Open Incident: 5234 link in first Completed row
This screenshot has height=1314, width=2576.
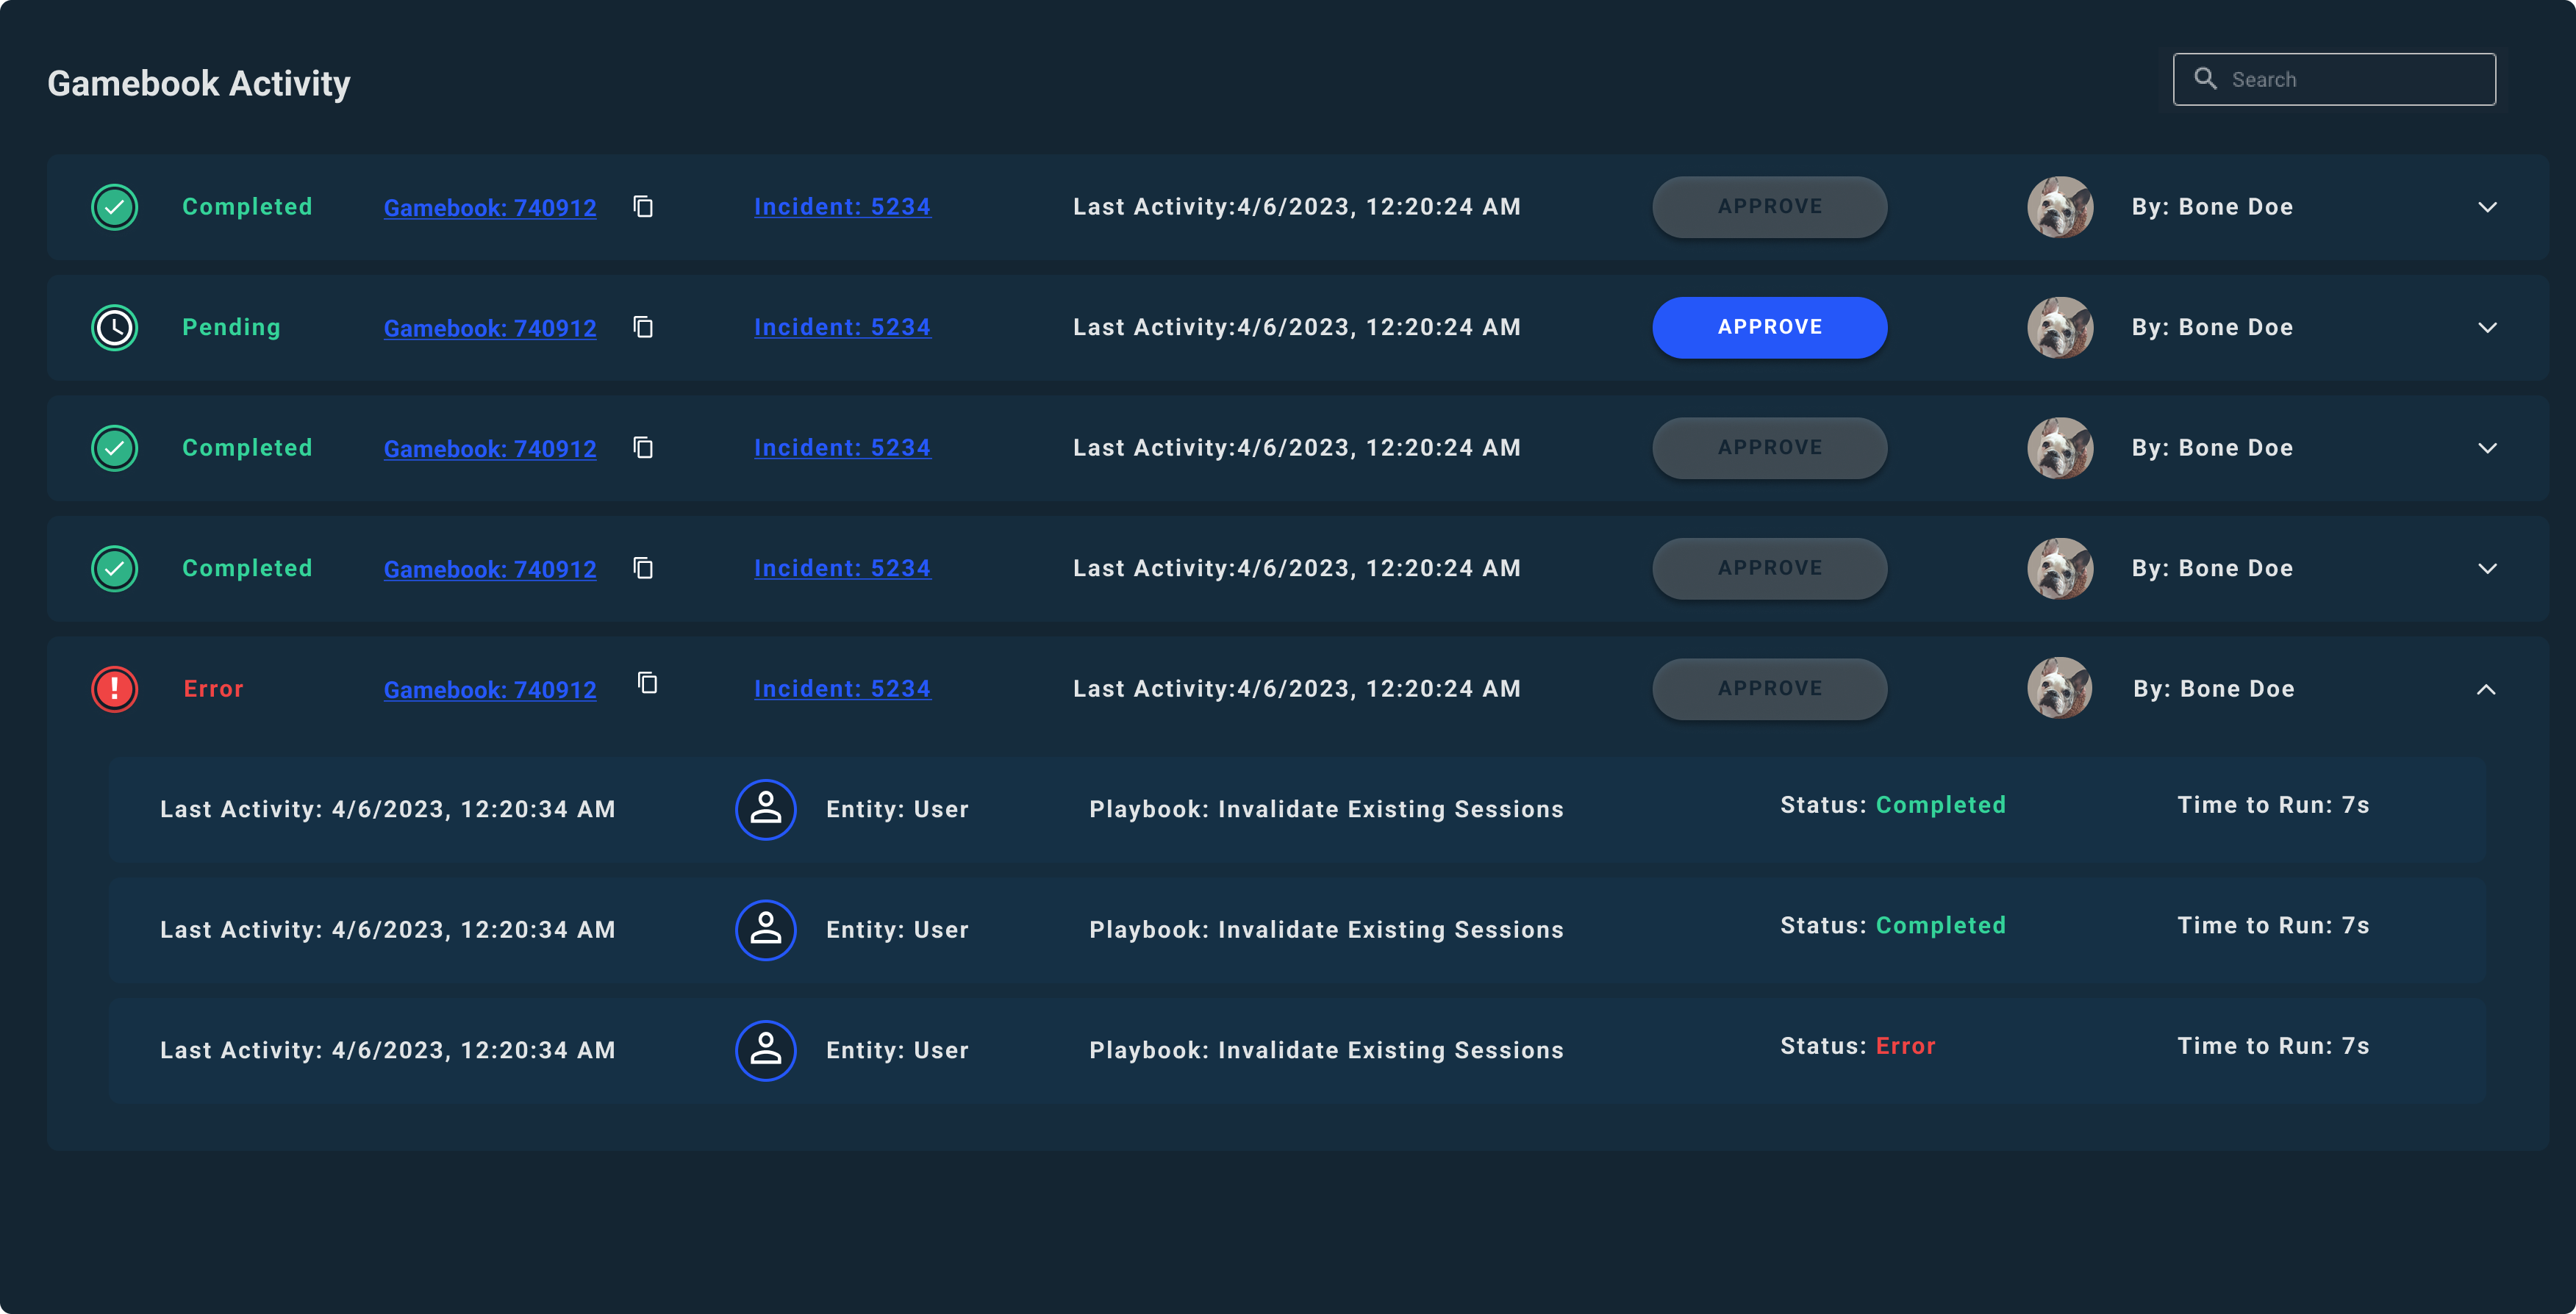pyautogui.click(x=842, y=206)
